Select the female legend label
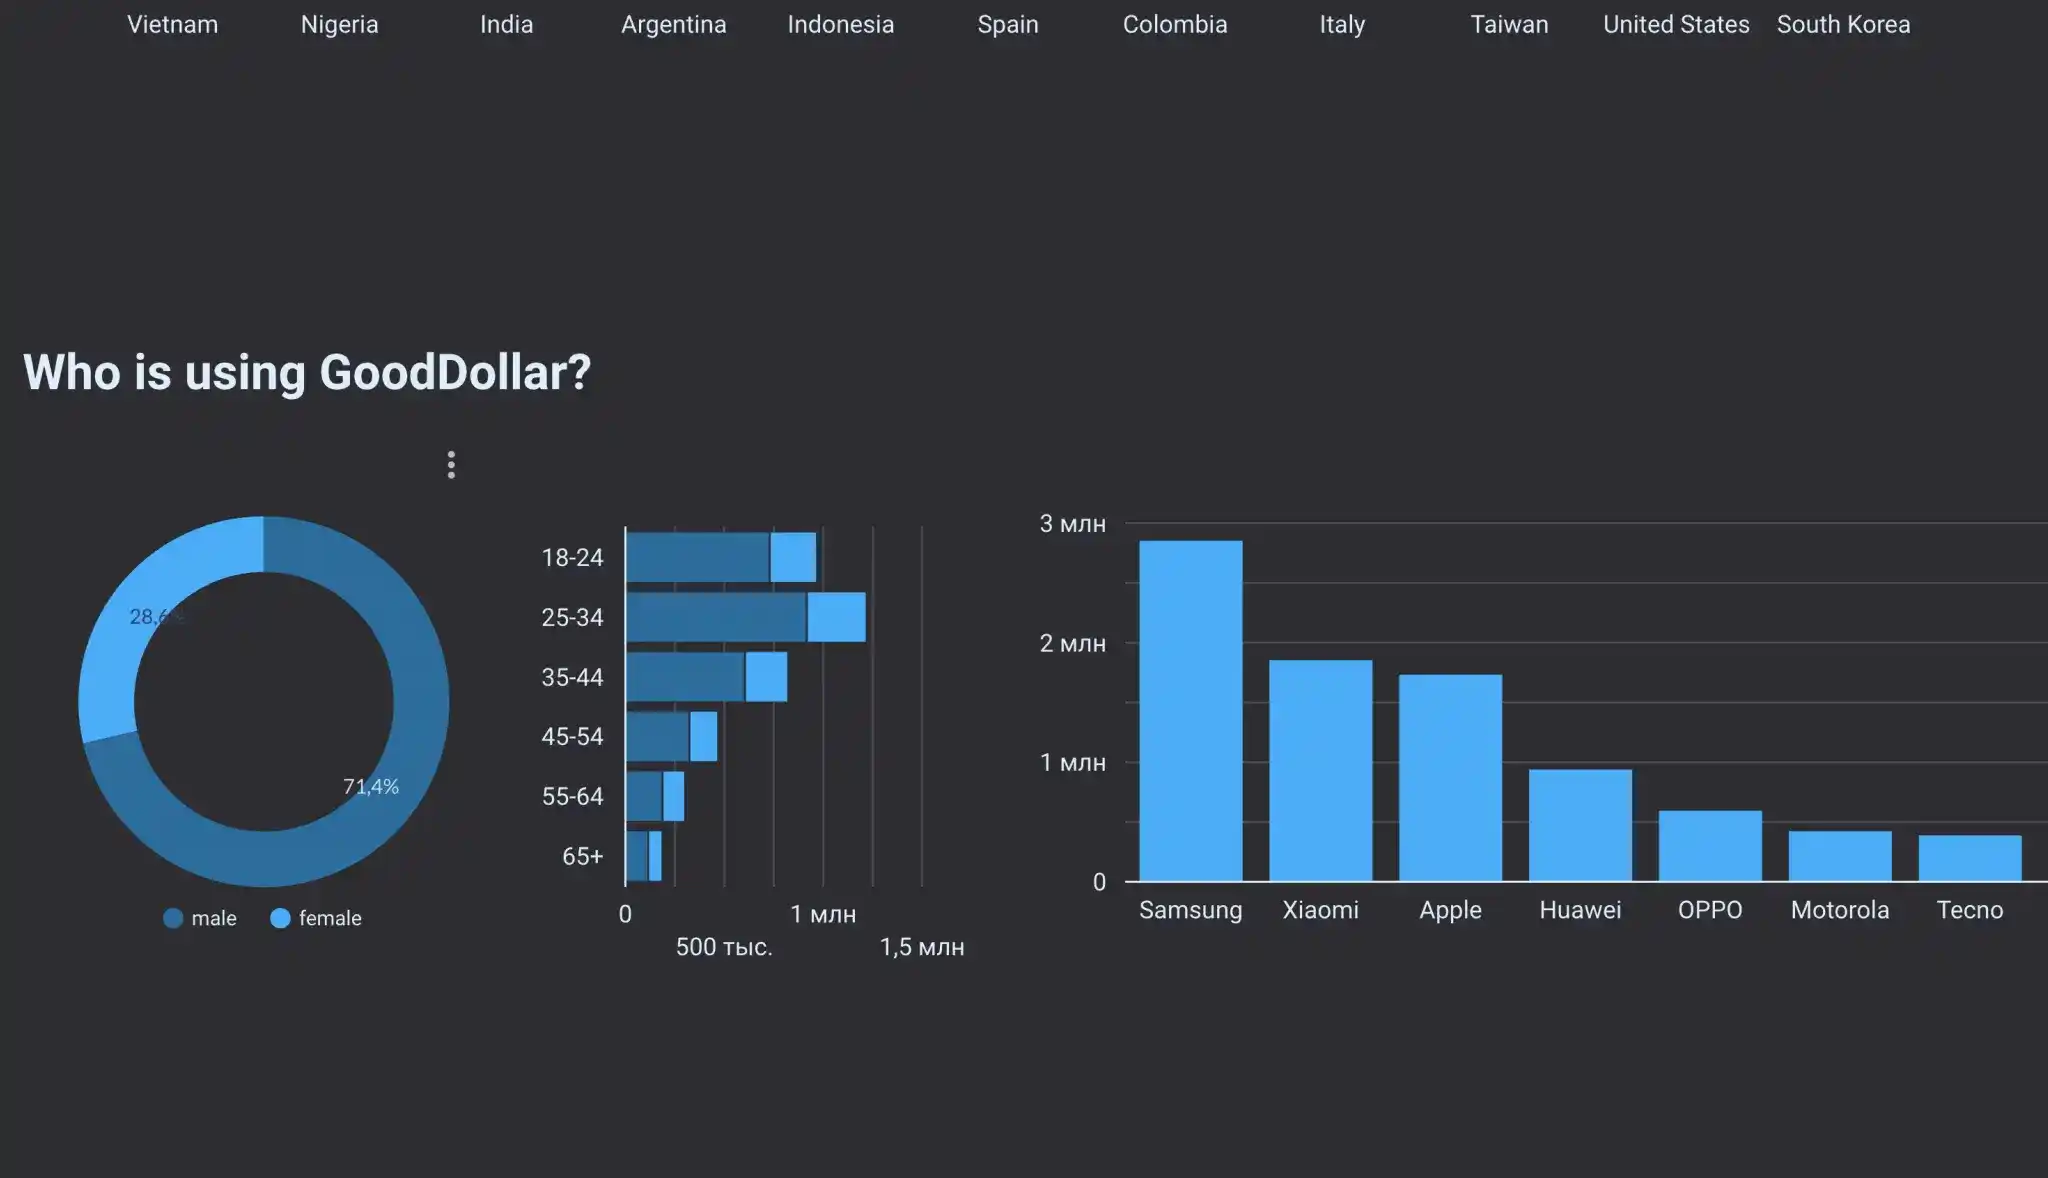 [x=330, y=918]
